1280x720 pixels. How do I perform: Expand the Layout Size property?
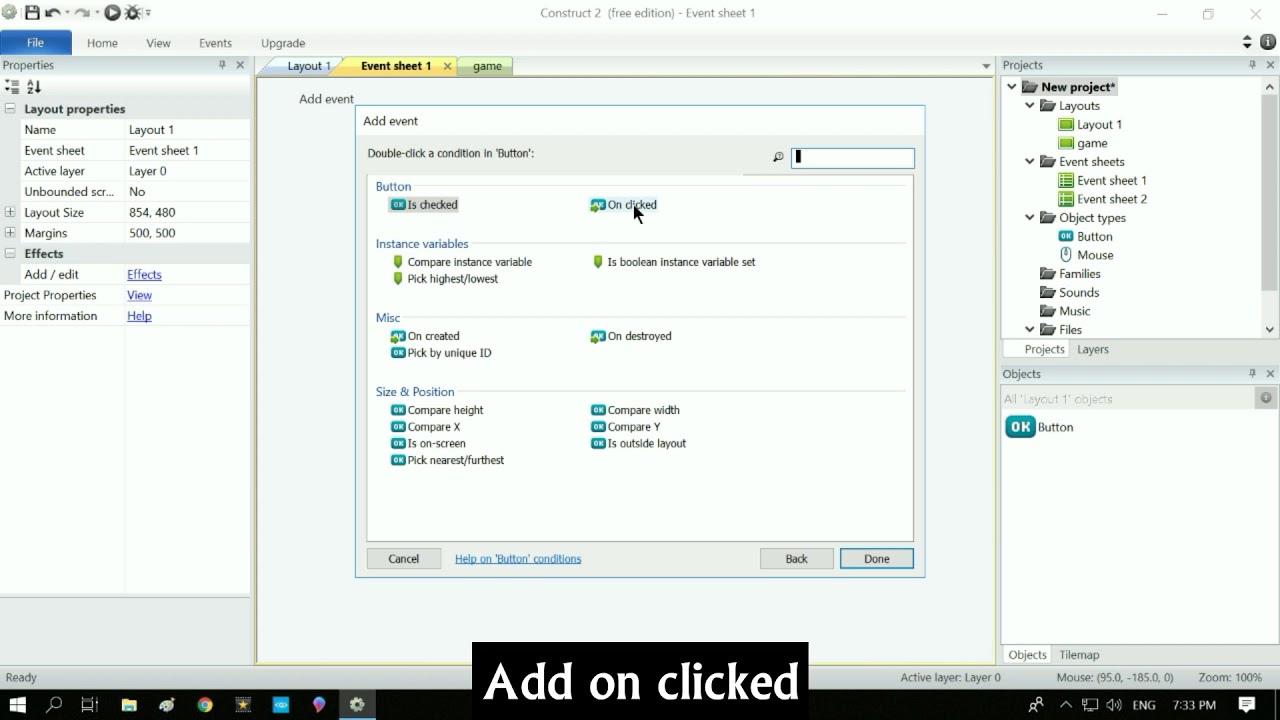tap(10, 212)
